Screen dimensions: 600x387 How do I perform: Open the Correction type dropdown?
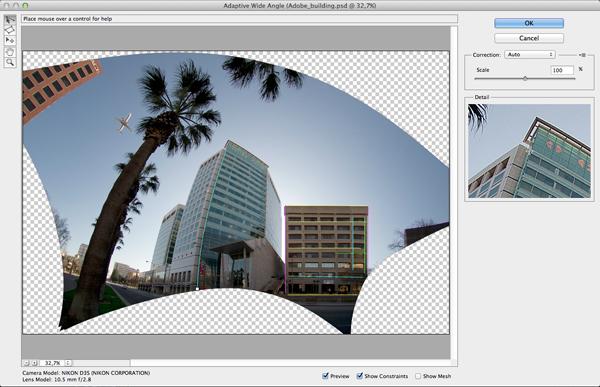[530, 55]
